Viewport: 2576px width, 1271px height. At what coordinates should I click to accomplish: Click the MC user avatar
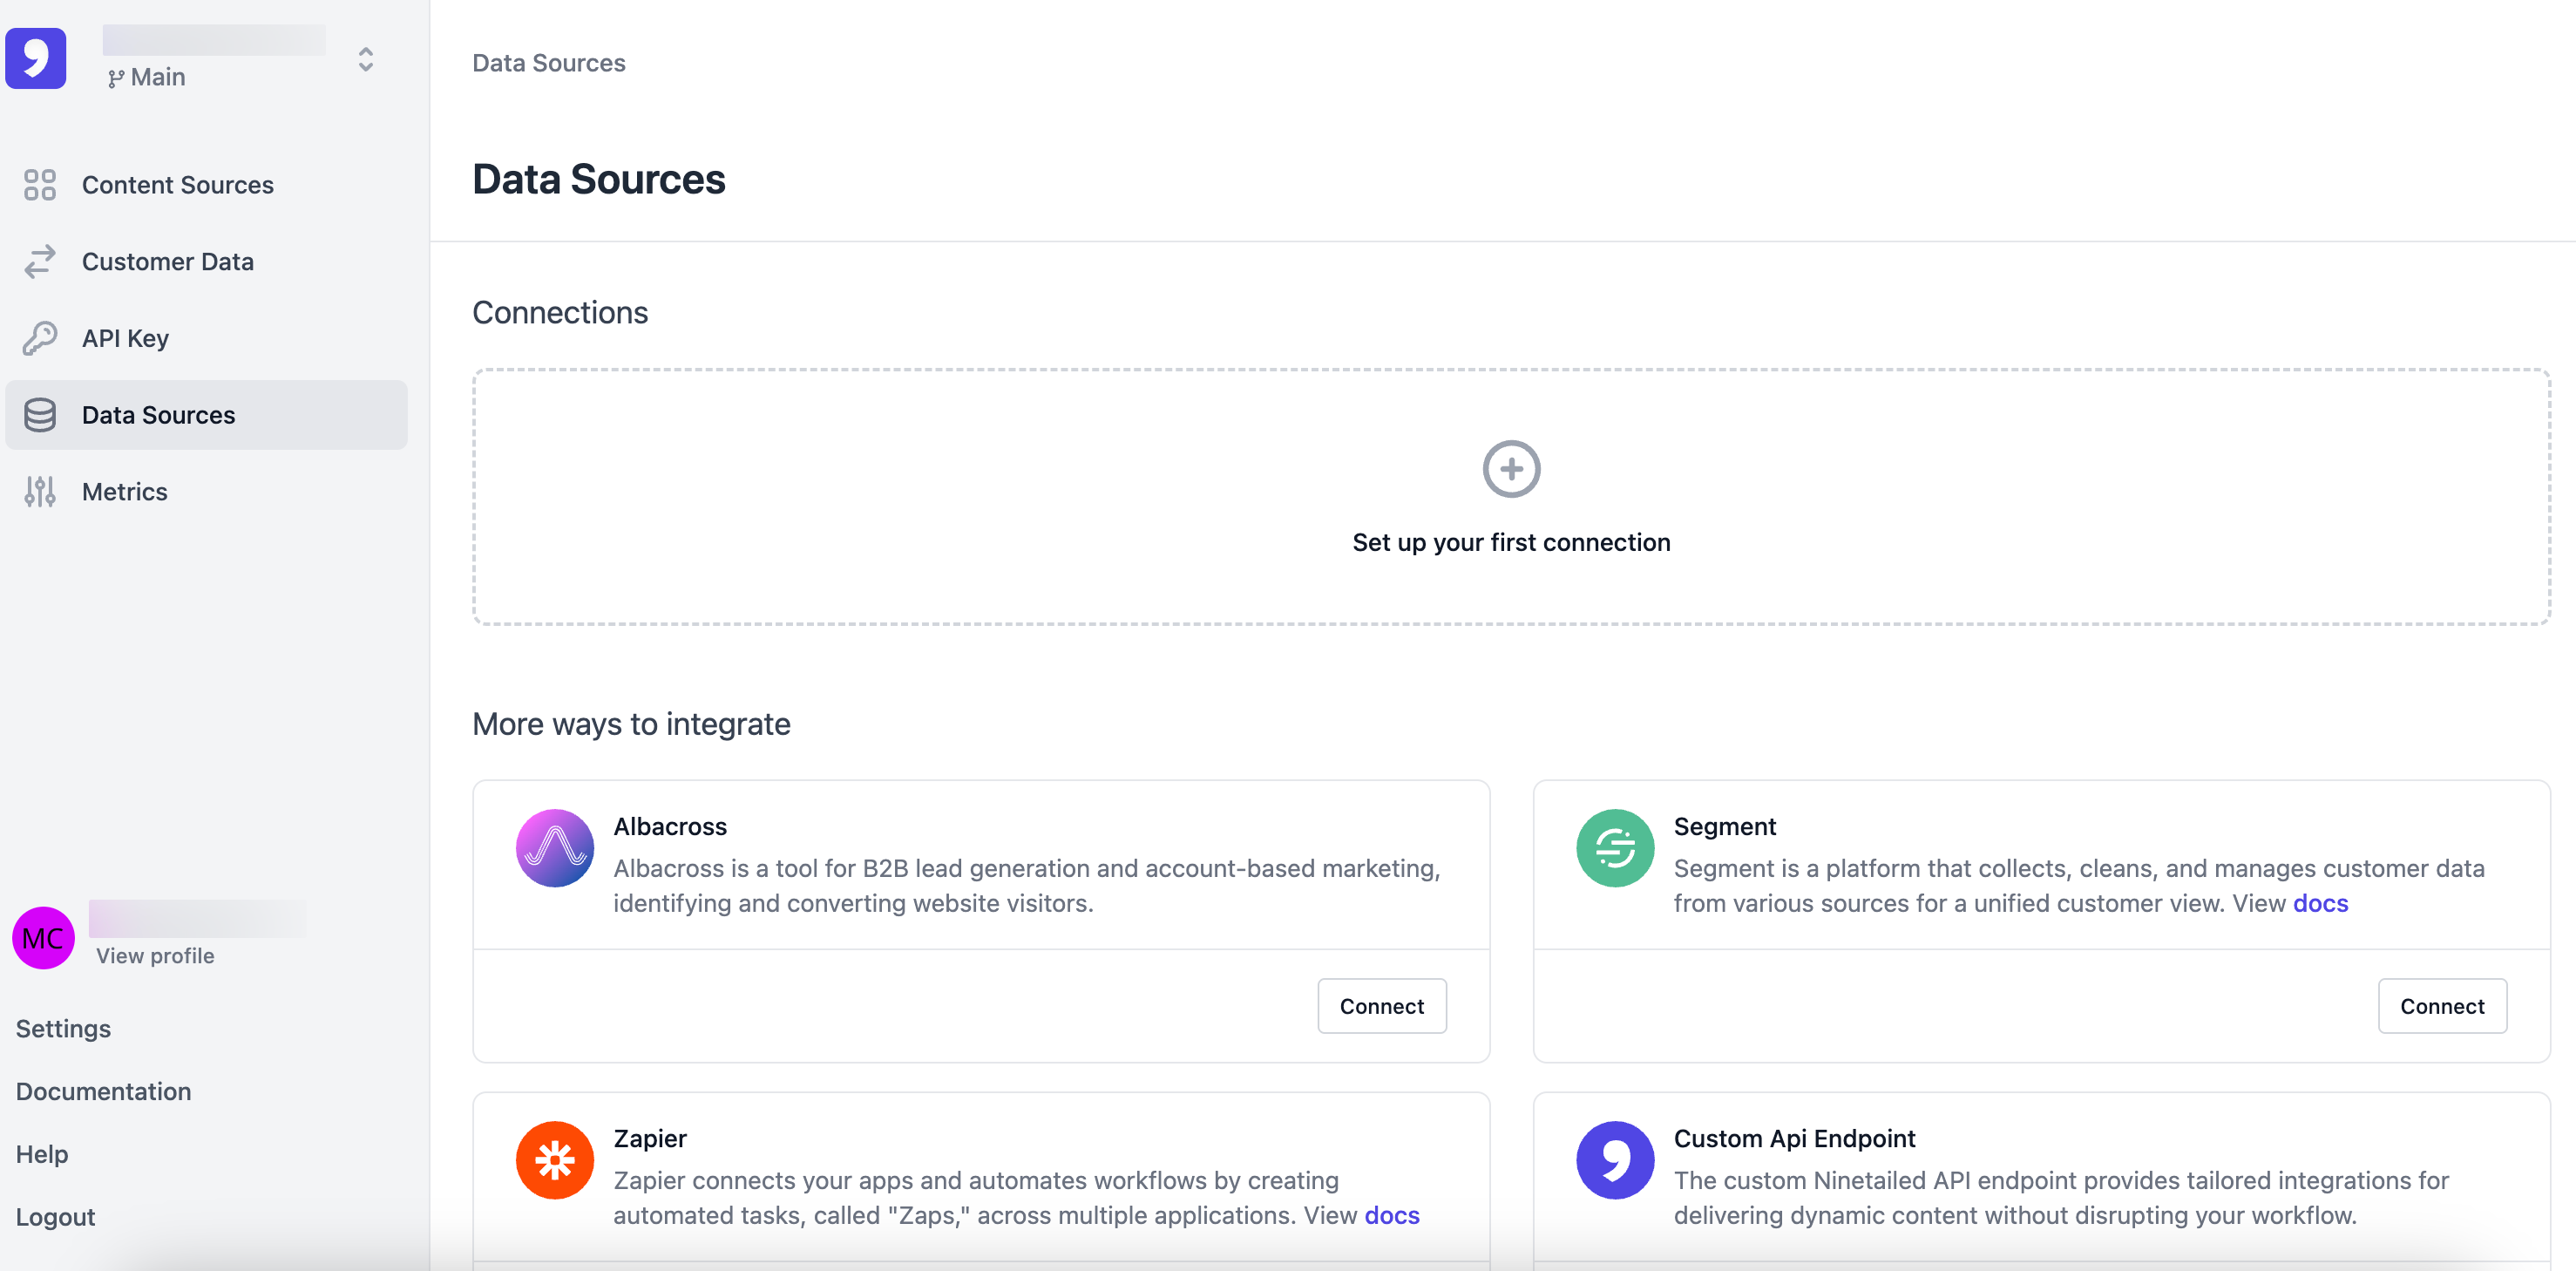click(x=43, y=938)
